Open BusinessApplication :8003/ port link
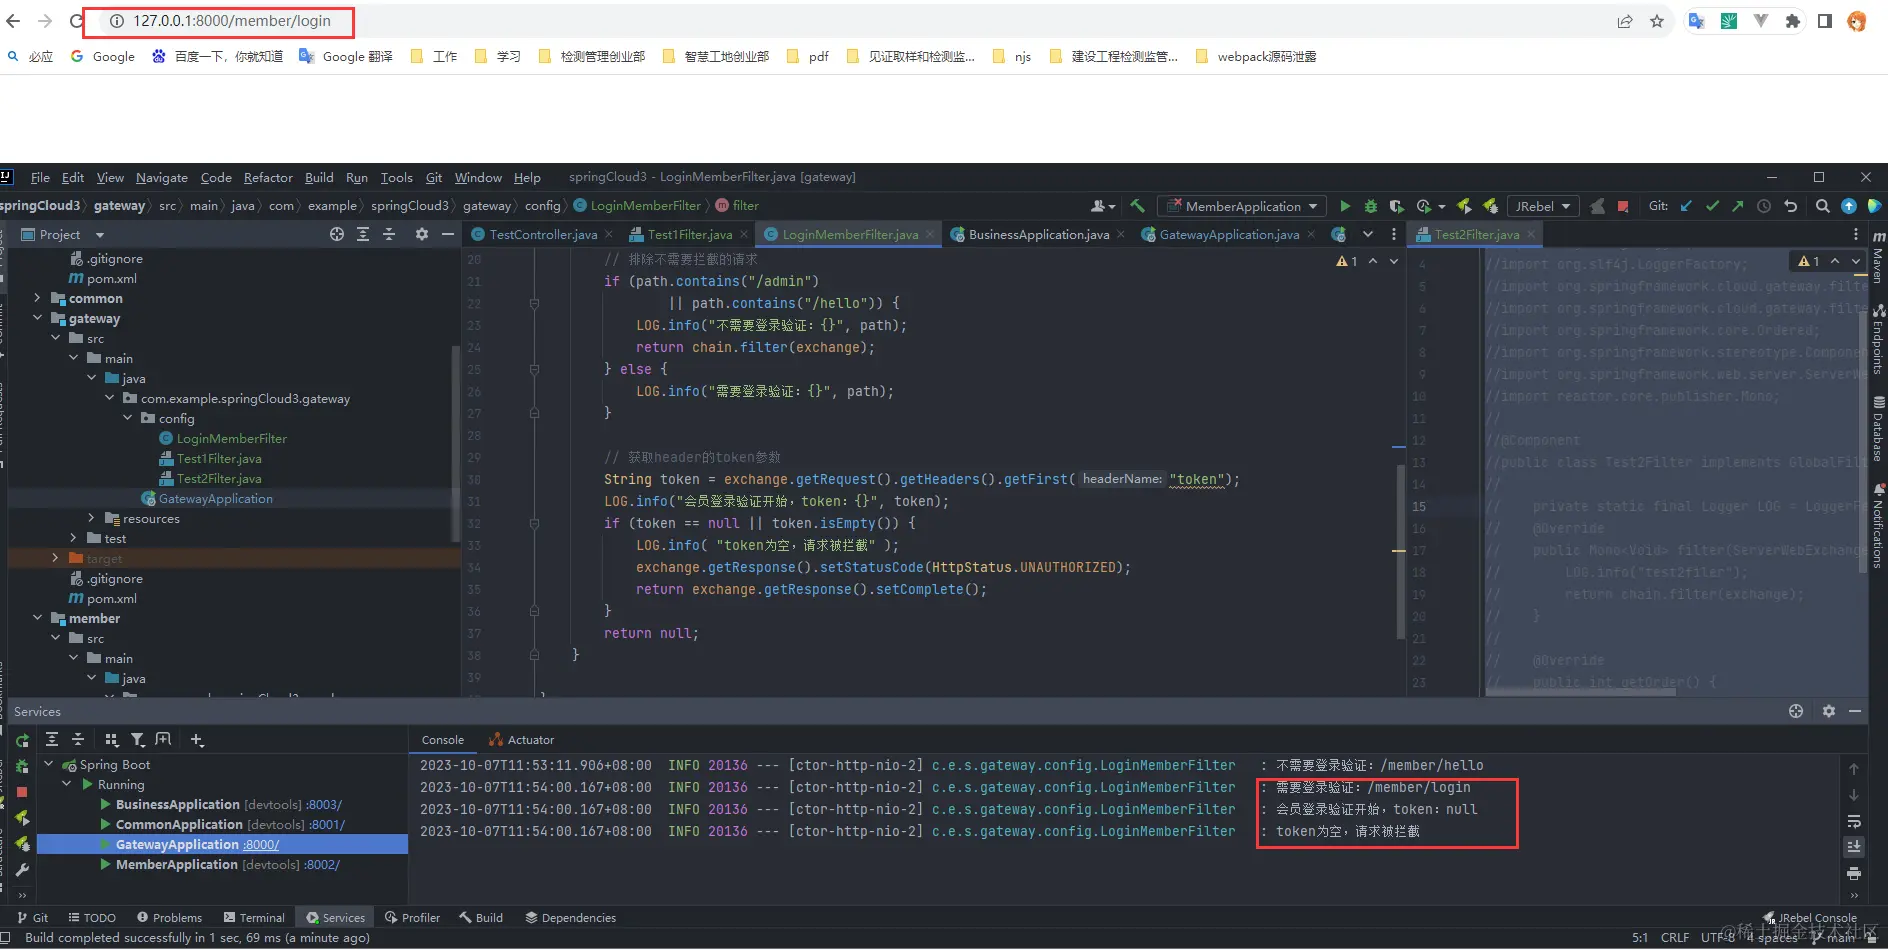1888x950 pixels. tap(324, 804)
